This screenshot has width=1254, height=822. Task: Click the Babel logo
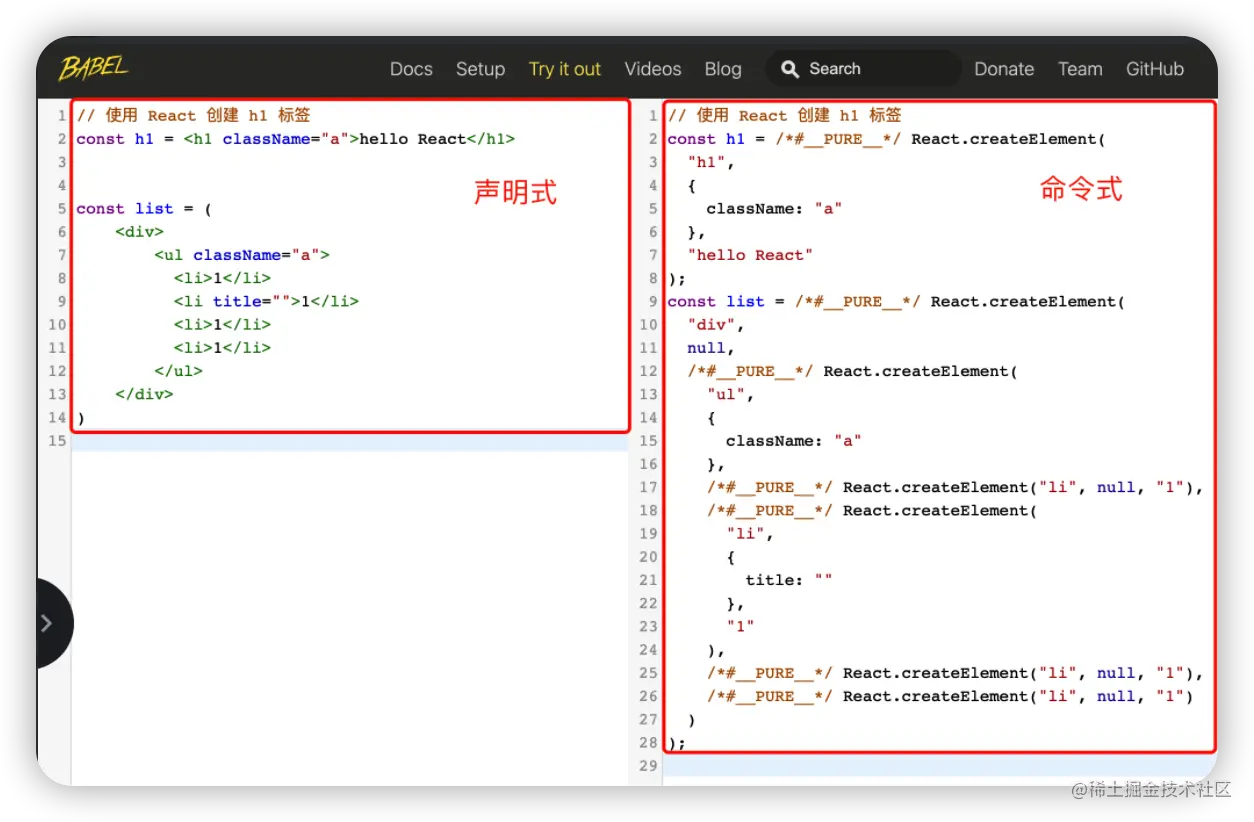[x=94, y=68]
